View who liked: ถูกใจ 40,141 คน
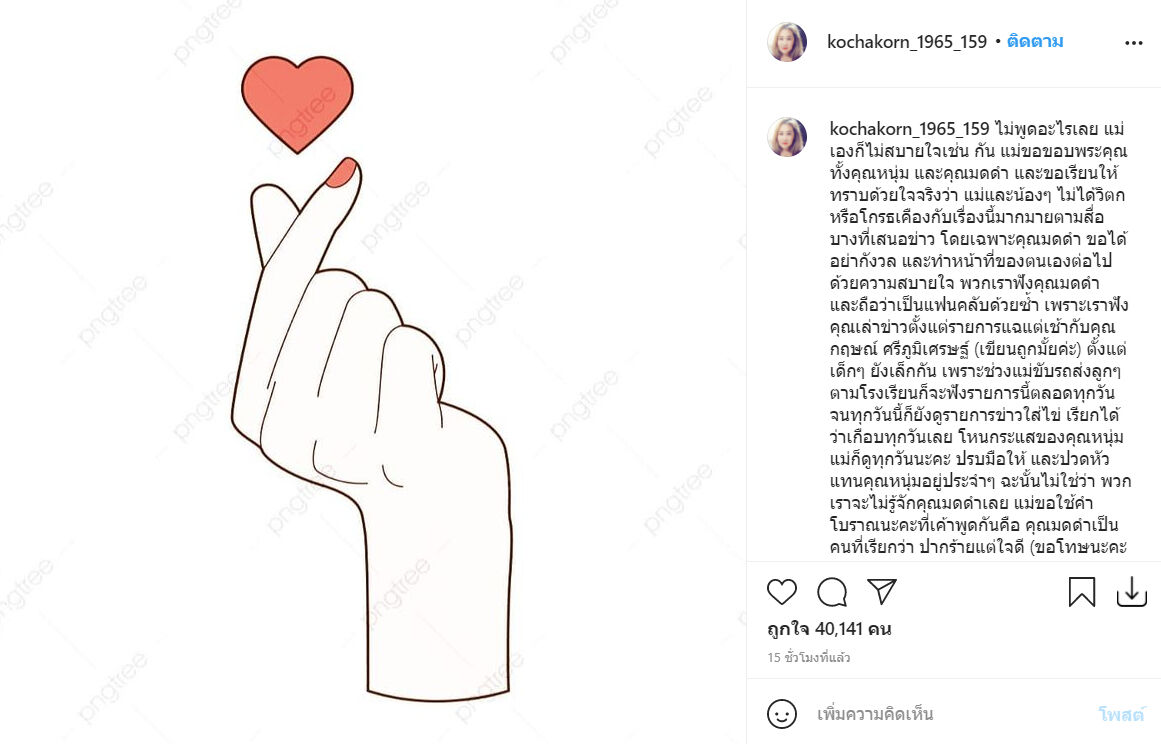This screenshot has height=744, width=1161. pos(829,629)
